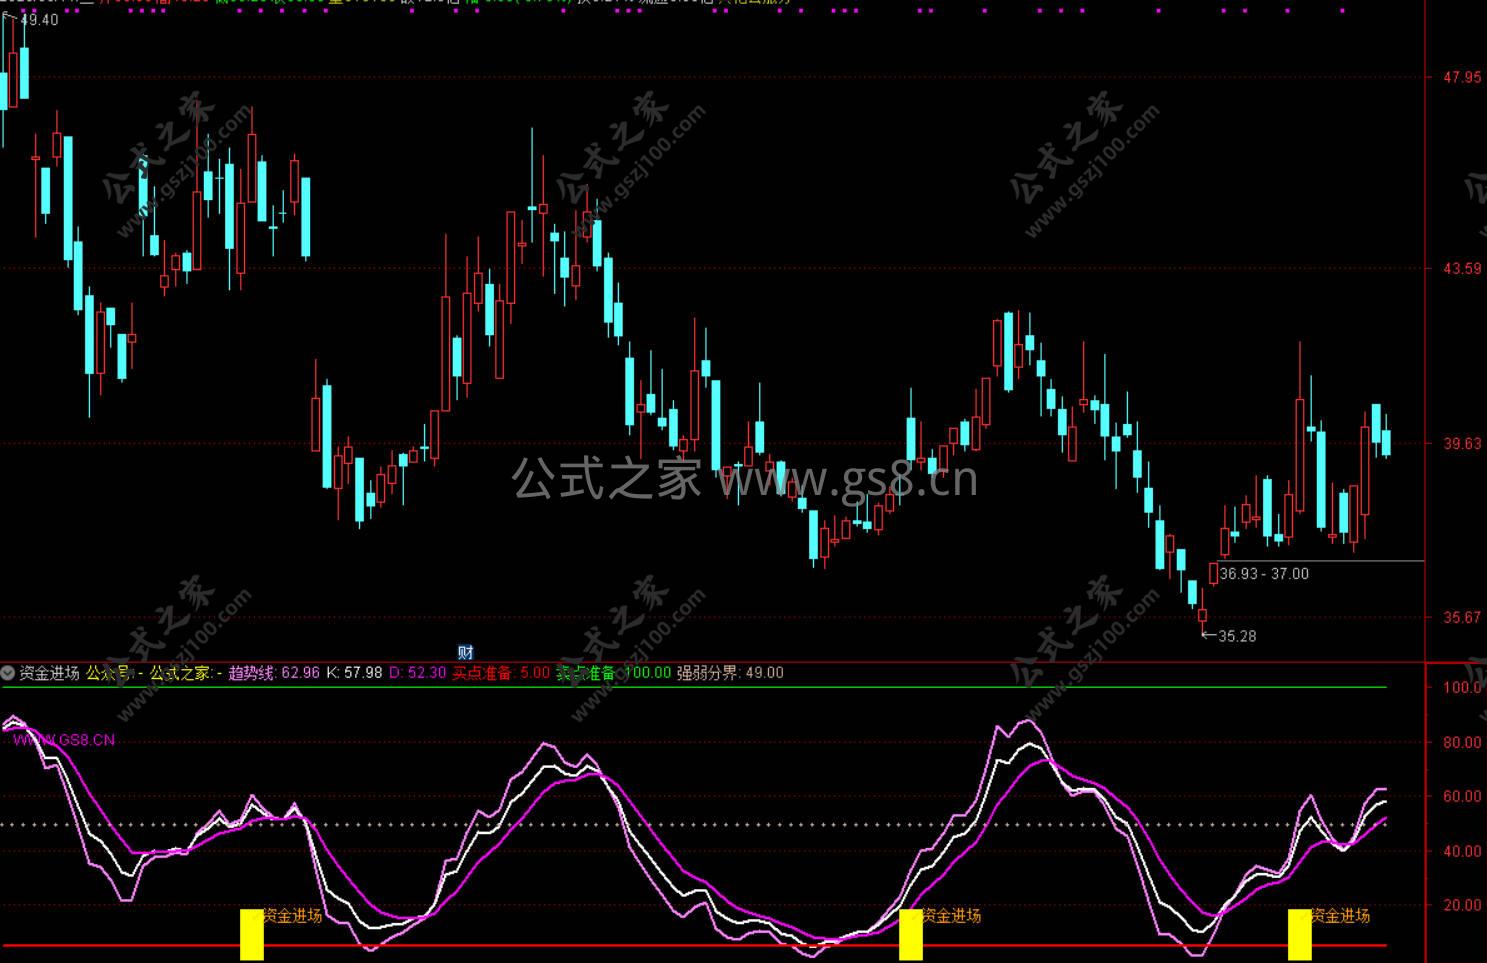Click the 36.93 - 37.00 gap label
1487x963 pixels.
1264,574
